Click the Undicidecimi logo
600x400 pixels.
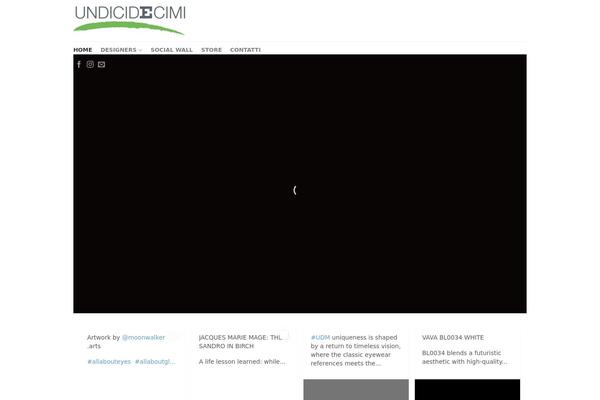coord(130,20)
